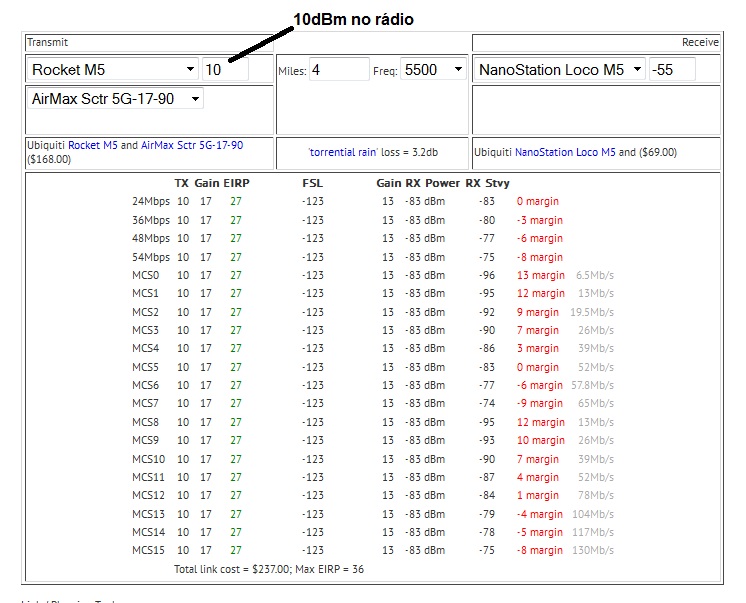Image resolution: width=746 pixels, height=603 pixels.
Task: Click the '65Mb/s' throughput value
Action: (596, 404)
